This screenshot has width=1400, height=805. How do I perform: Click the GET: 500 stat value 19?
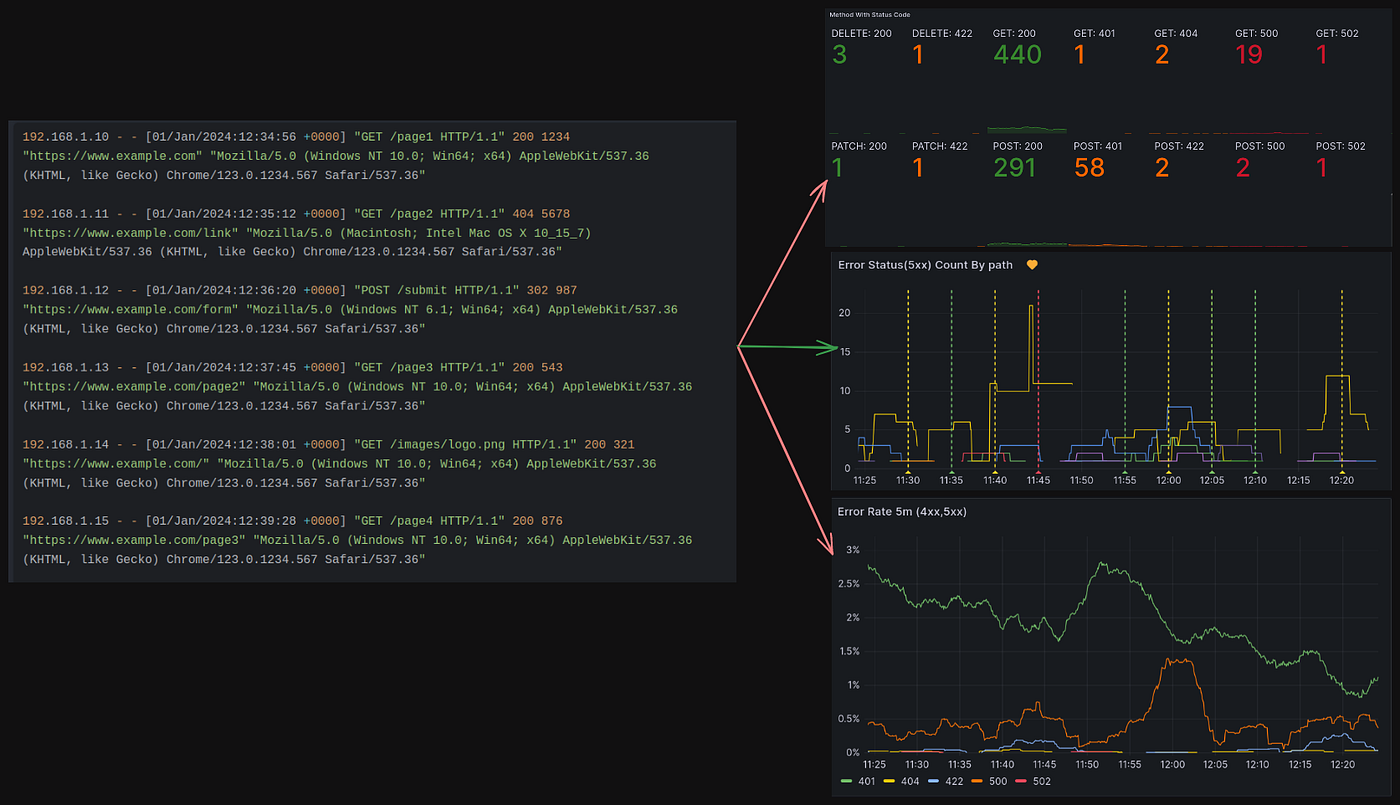(1249, 54)
